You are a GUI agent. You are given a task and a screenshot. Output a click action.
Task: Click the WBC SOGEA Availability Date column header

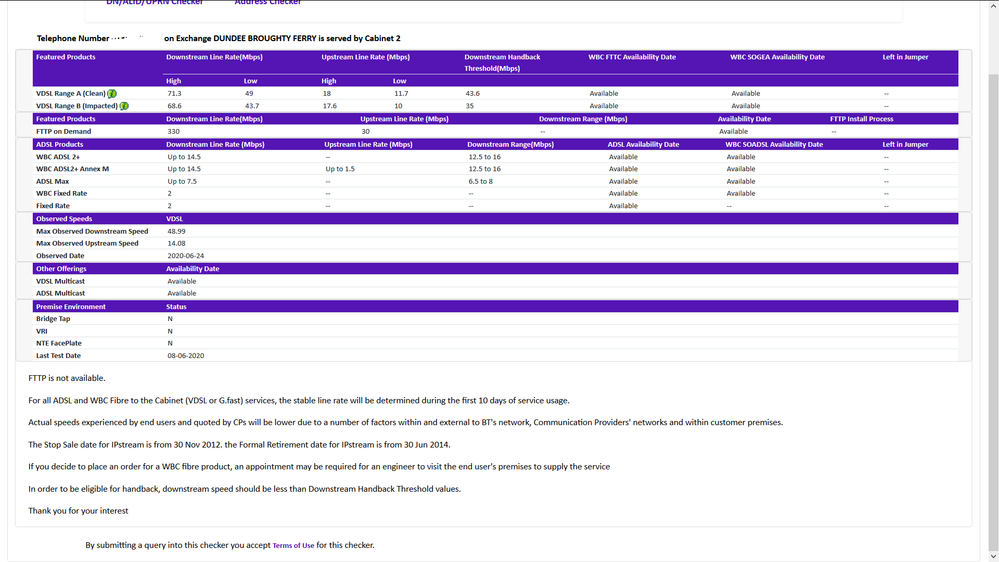(x=777, y=57)
